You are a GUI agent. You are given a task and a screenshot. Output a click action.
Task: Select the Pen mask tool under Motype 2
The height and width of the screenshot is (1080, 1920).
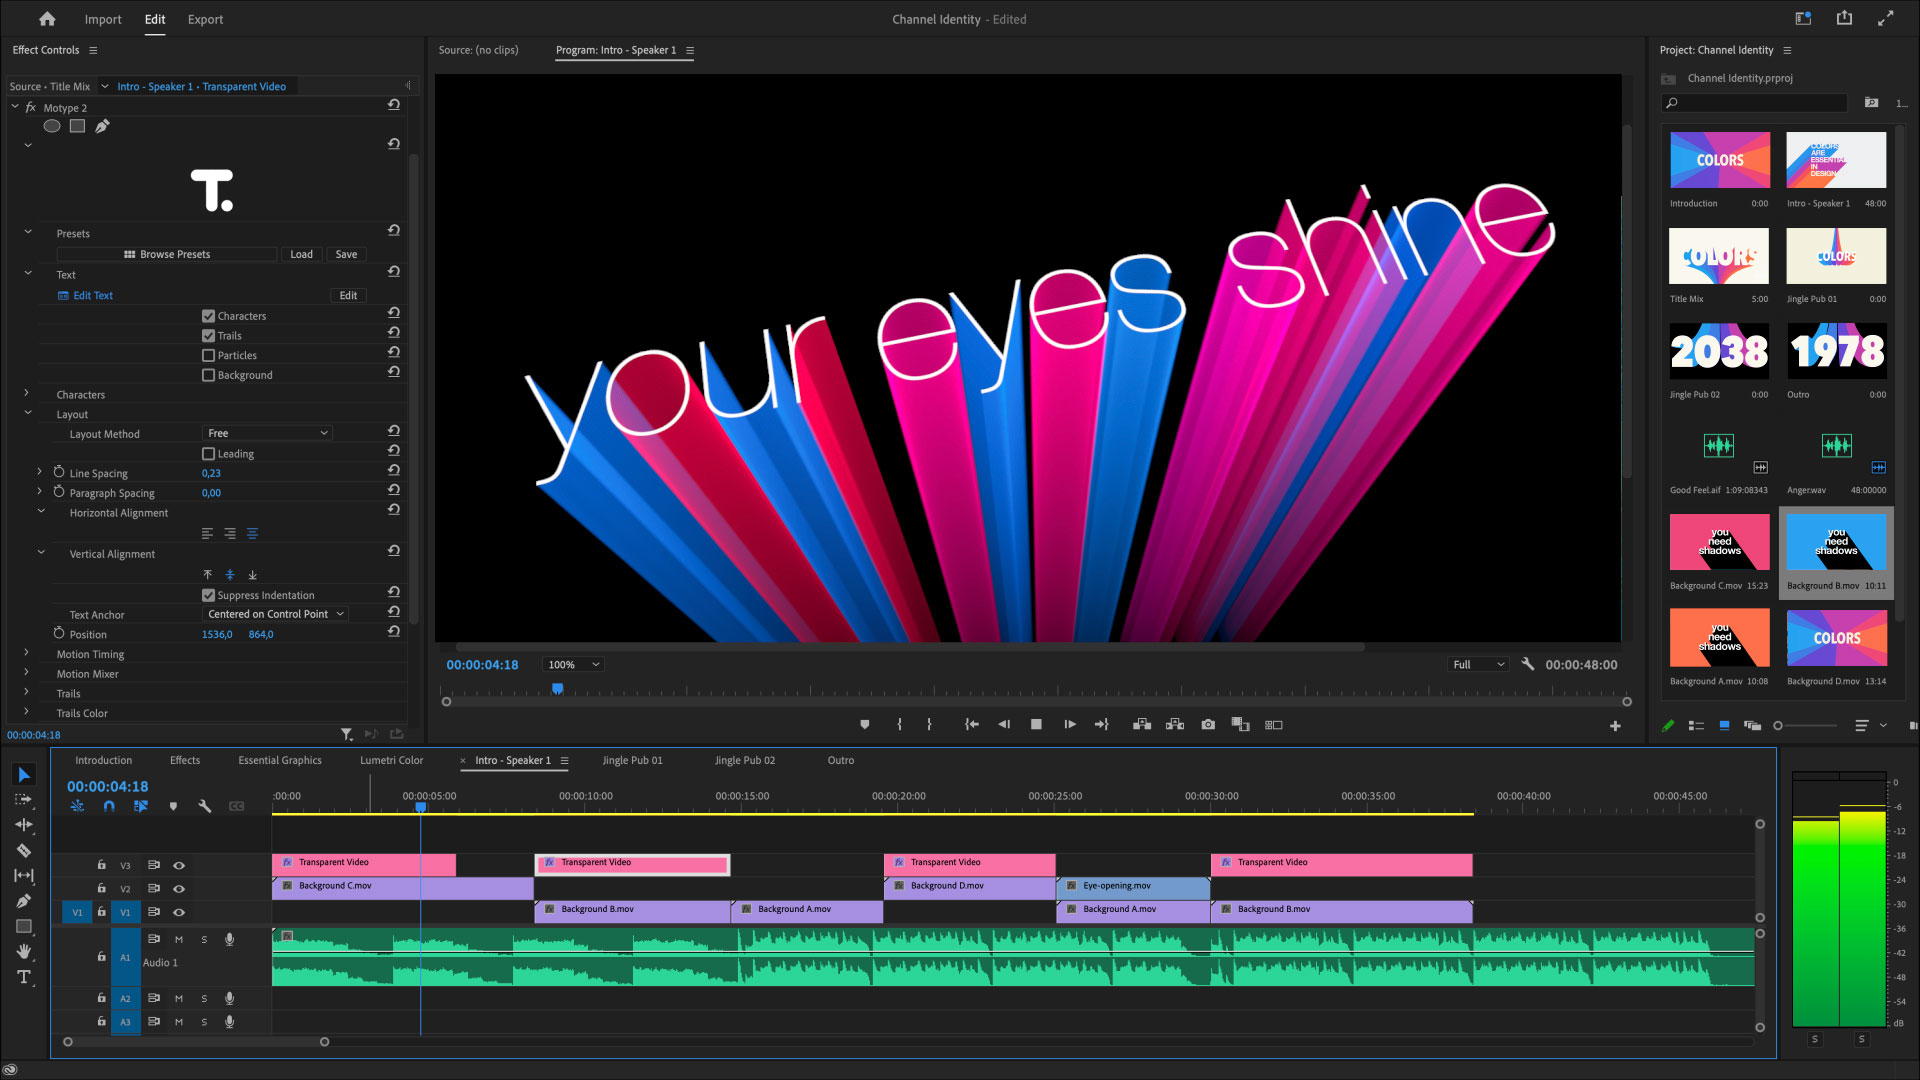(102, 126)
